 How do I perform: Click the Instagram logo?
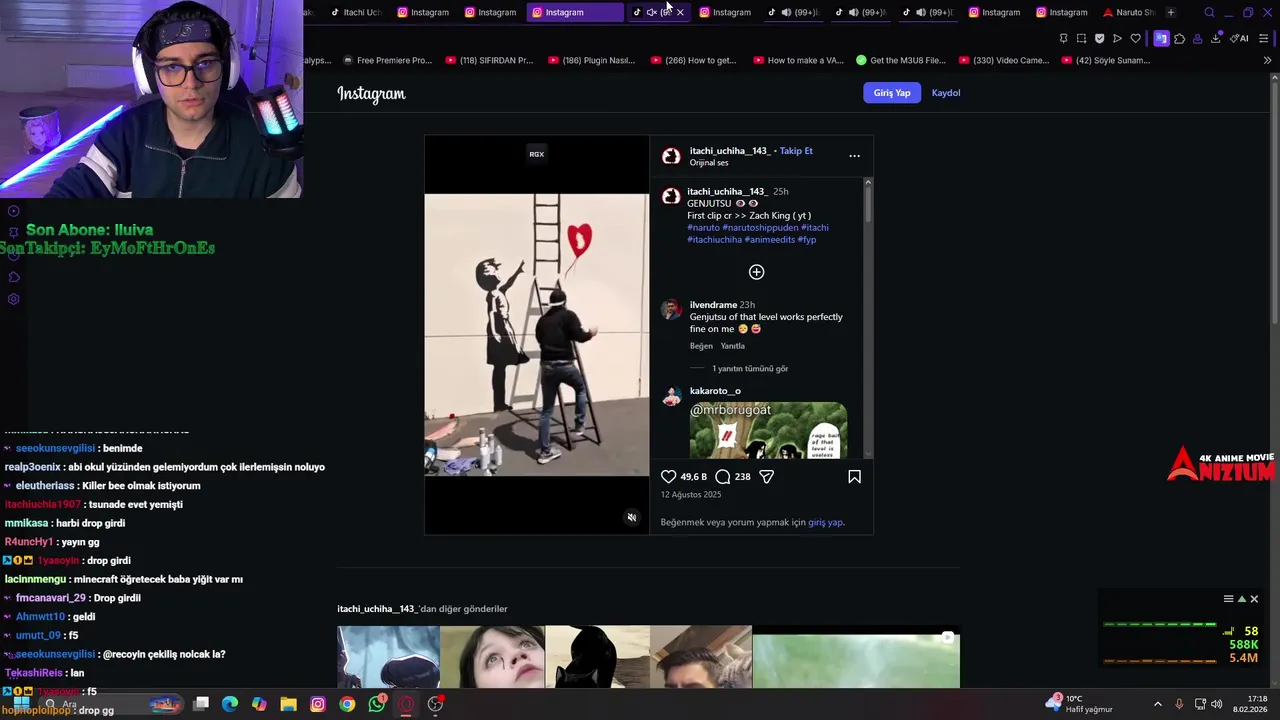371,94
